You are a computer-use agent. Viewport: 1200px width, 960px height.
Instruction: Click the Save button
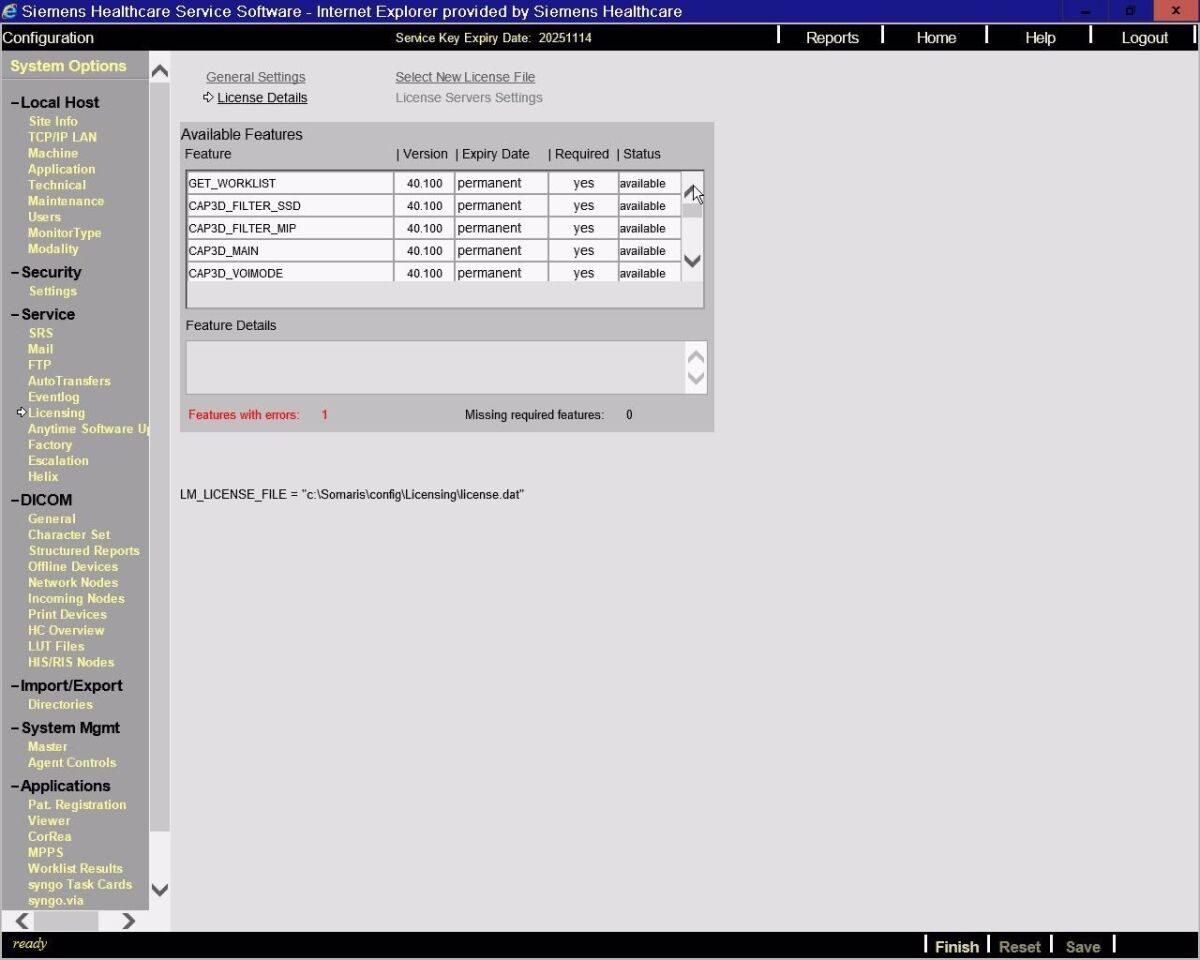coord(1083,947)
